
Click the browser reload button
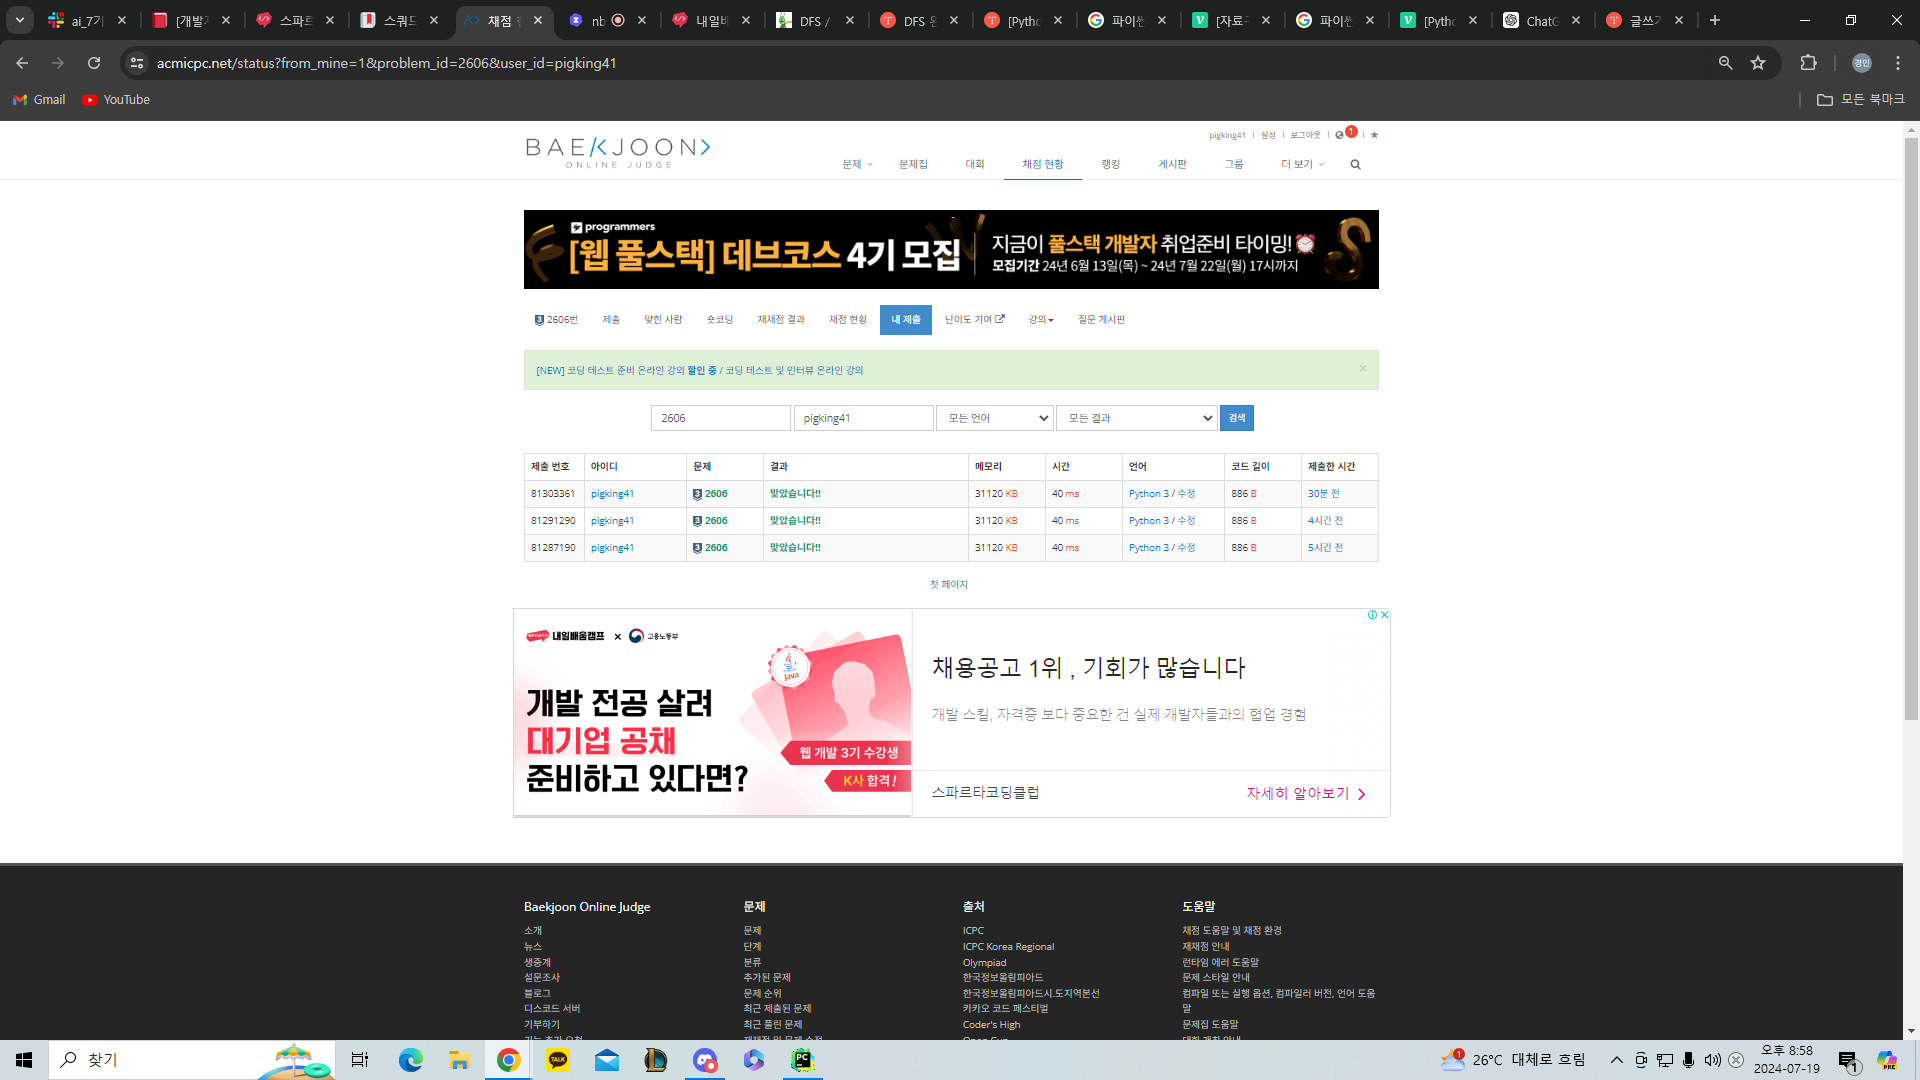coord(94,63)
